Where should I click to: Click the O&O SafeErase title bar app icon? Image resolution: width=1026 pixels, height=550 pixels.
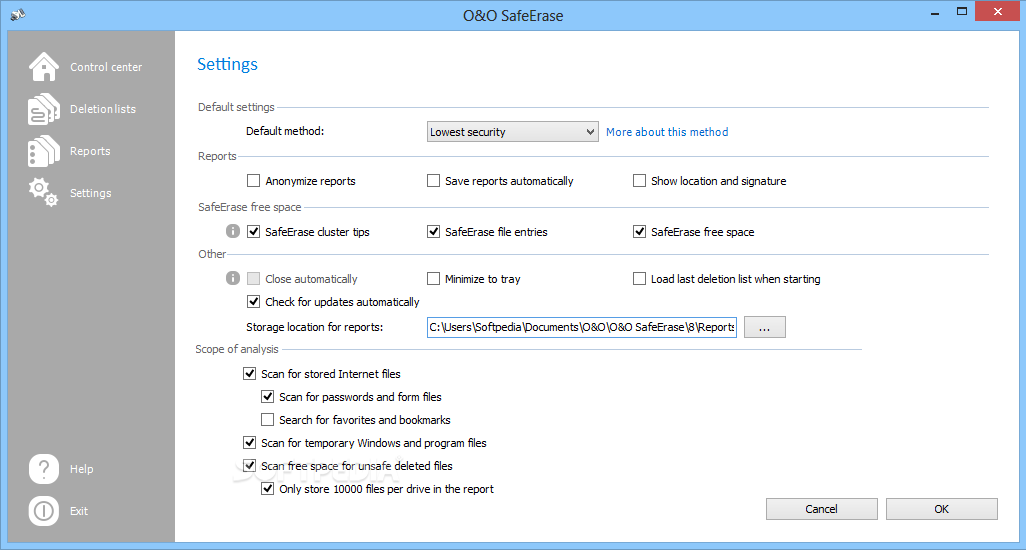18,14
